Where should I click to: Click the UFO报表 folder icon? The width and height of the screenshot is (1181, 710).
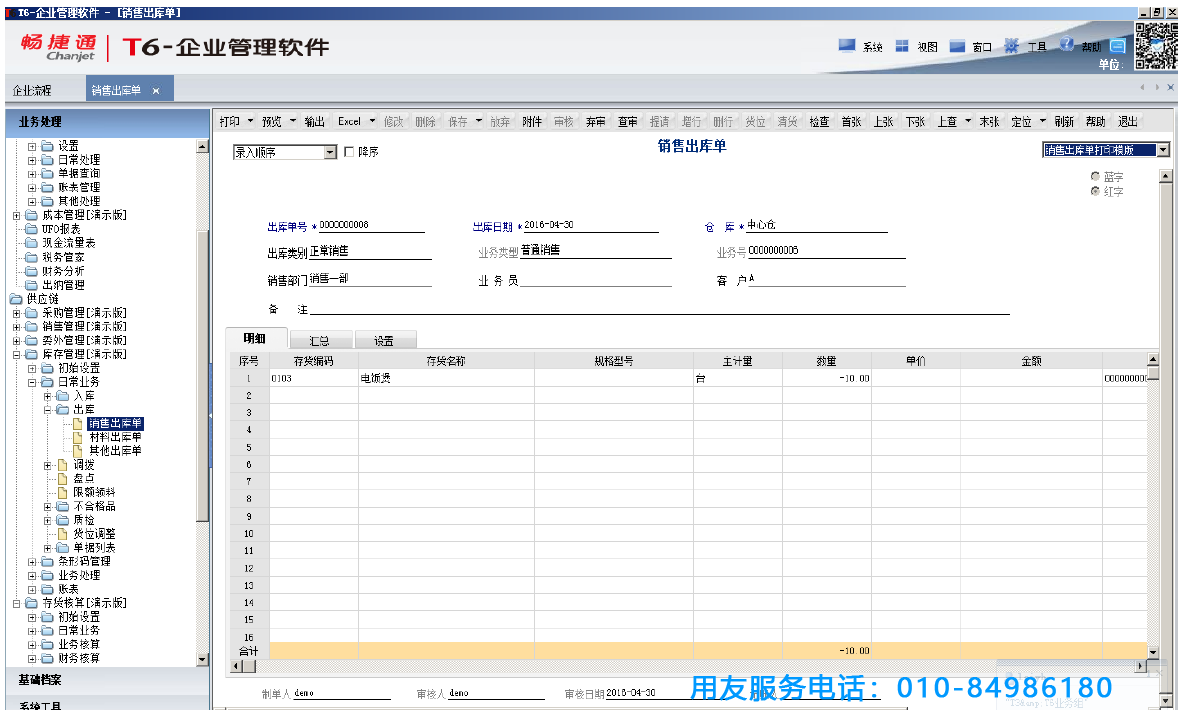tap(31, 229)
